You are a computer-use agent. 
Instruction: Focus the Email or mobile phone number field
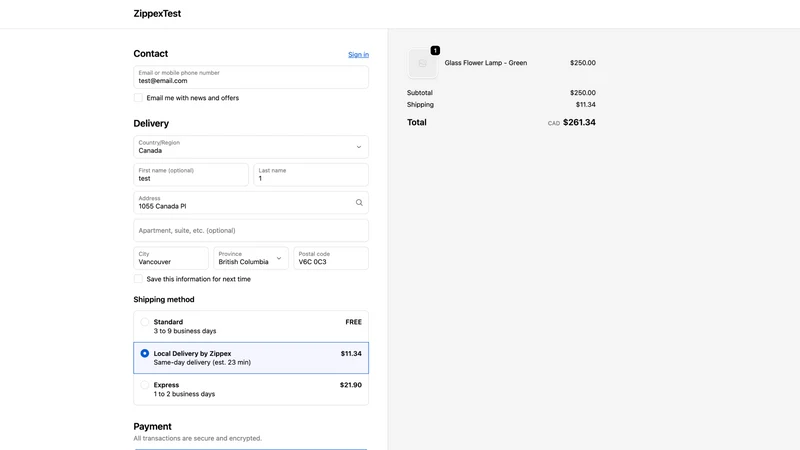point(251,77)
